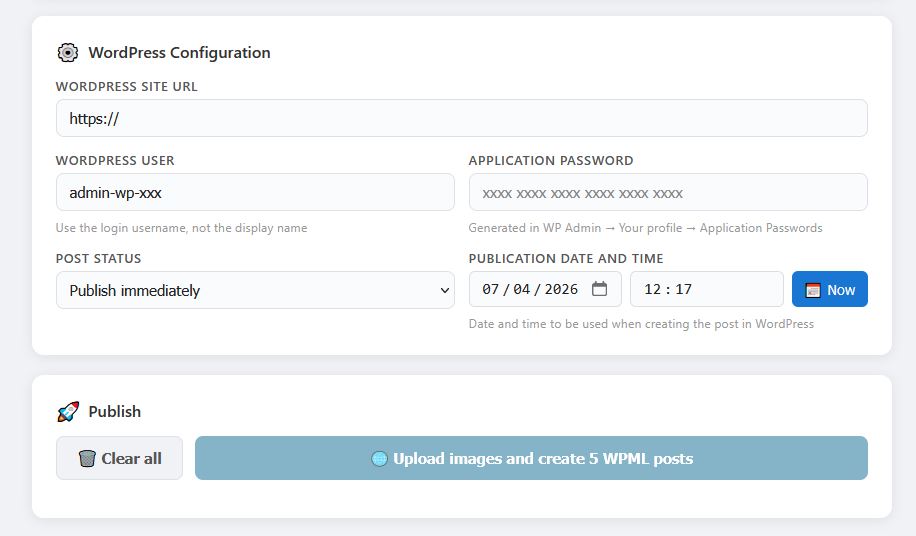Screen dimensions: 916x536
Task: Focus the WordPress Site URL field
Action: 461,118
